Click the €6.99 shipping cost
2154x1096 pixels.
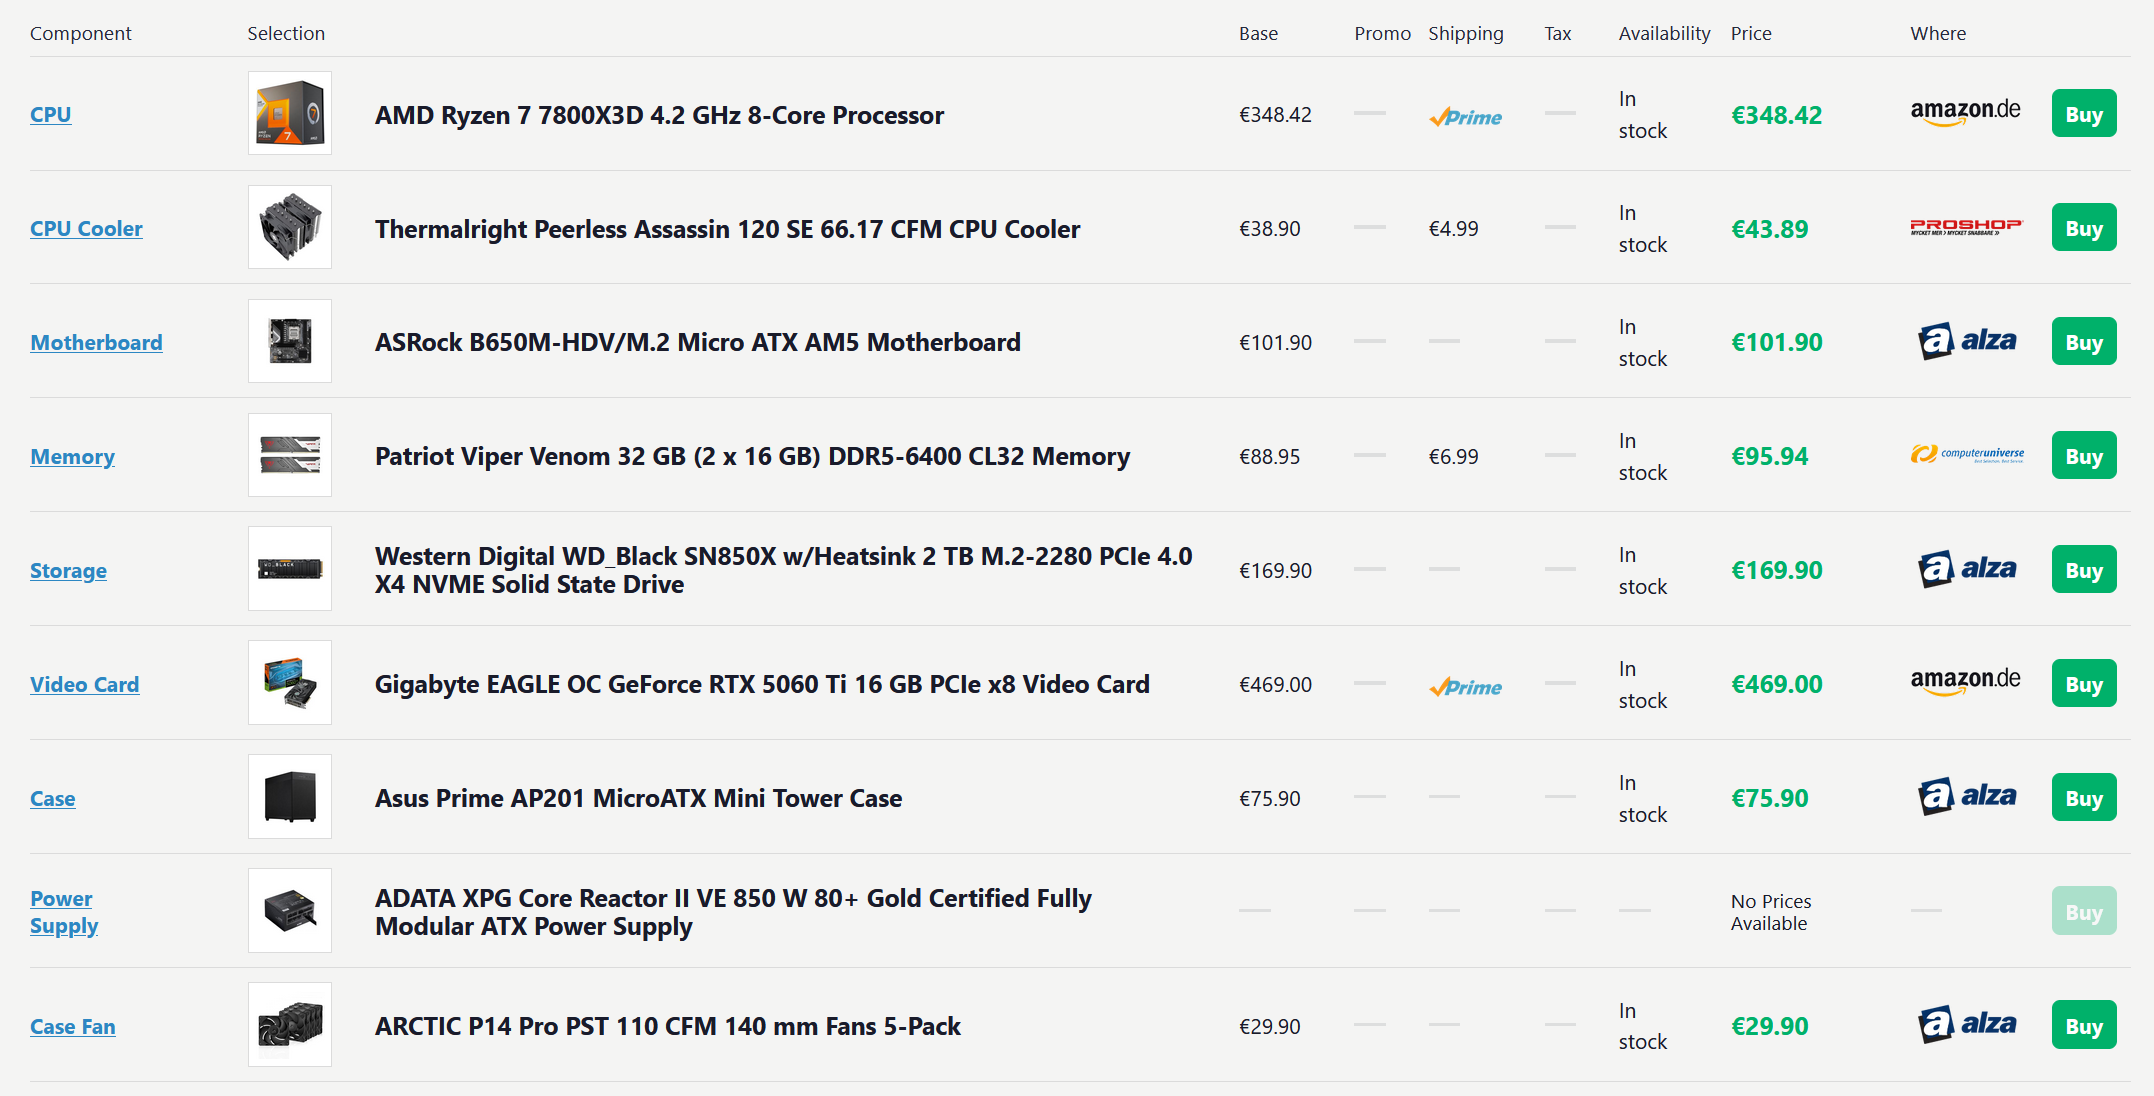tap(1453, 457)
